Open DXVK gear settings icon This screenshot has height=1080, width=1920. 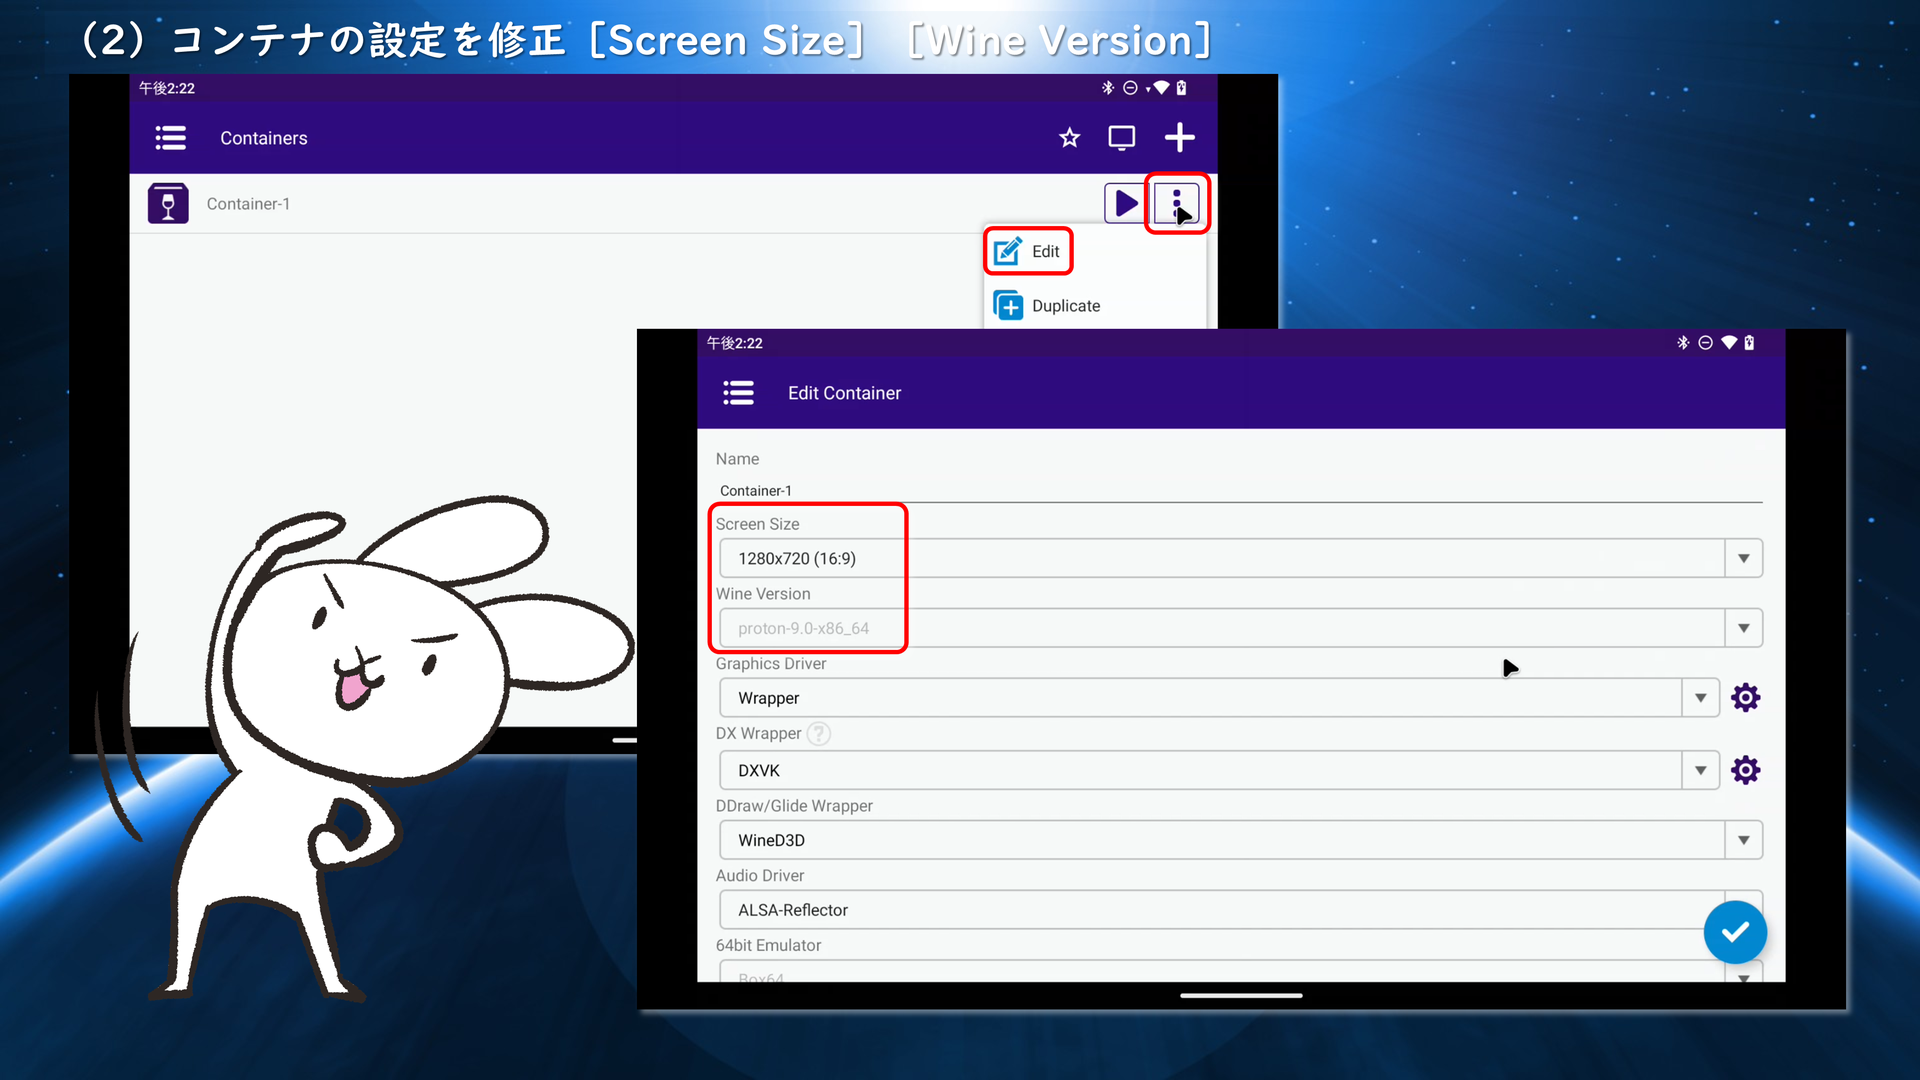coord(1745,770)
